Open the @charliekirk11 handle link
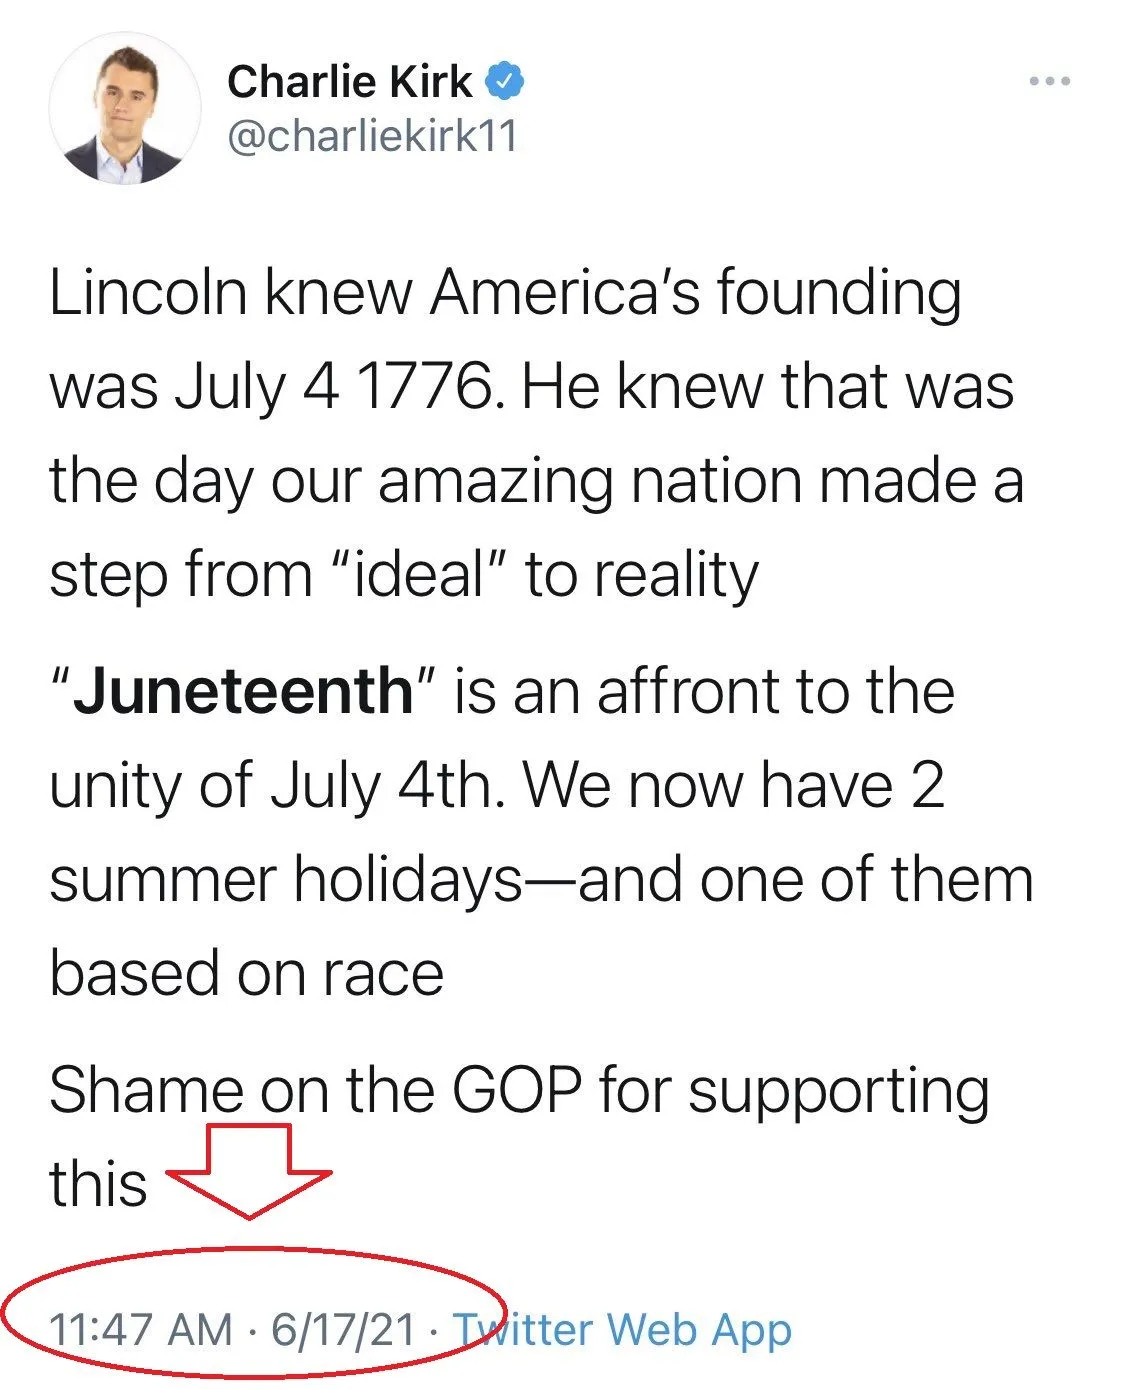The height and width of the screenshot is (1389, 1125). pos(373,136)
